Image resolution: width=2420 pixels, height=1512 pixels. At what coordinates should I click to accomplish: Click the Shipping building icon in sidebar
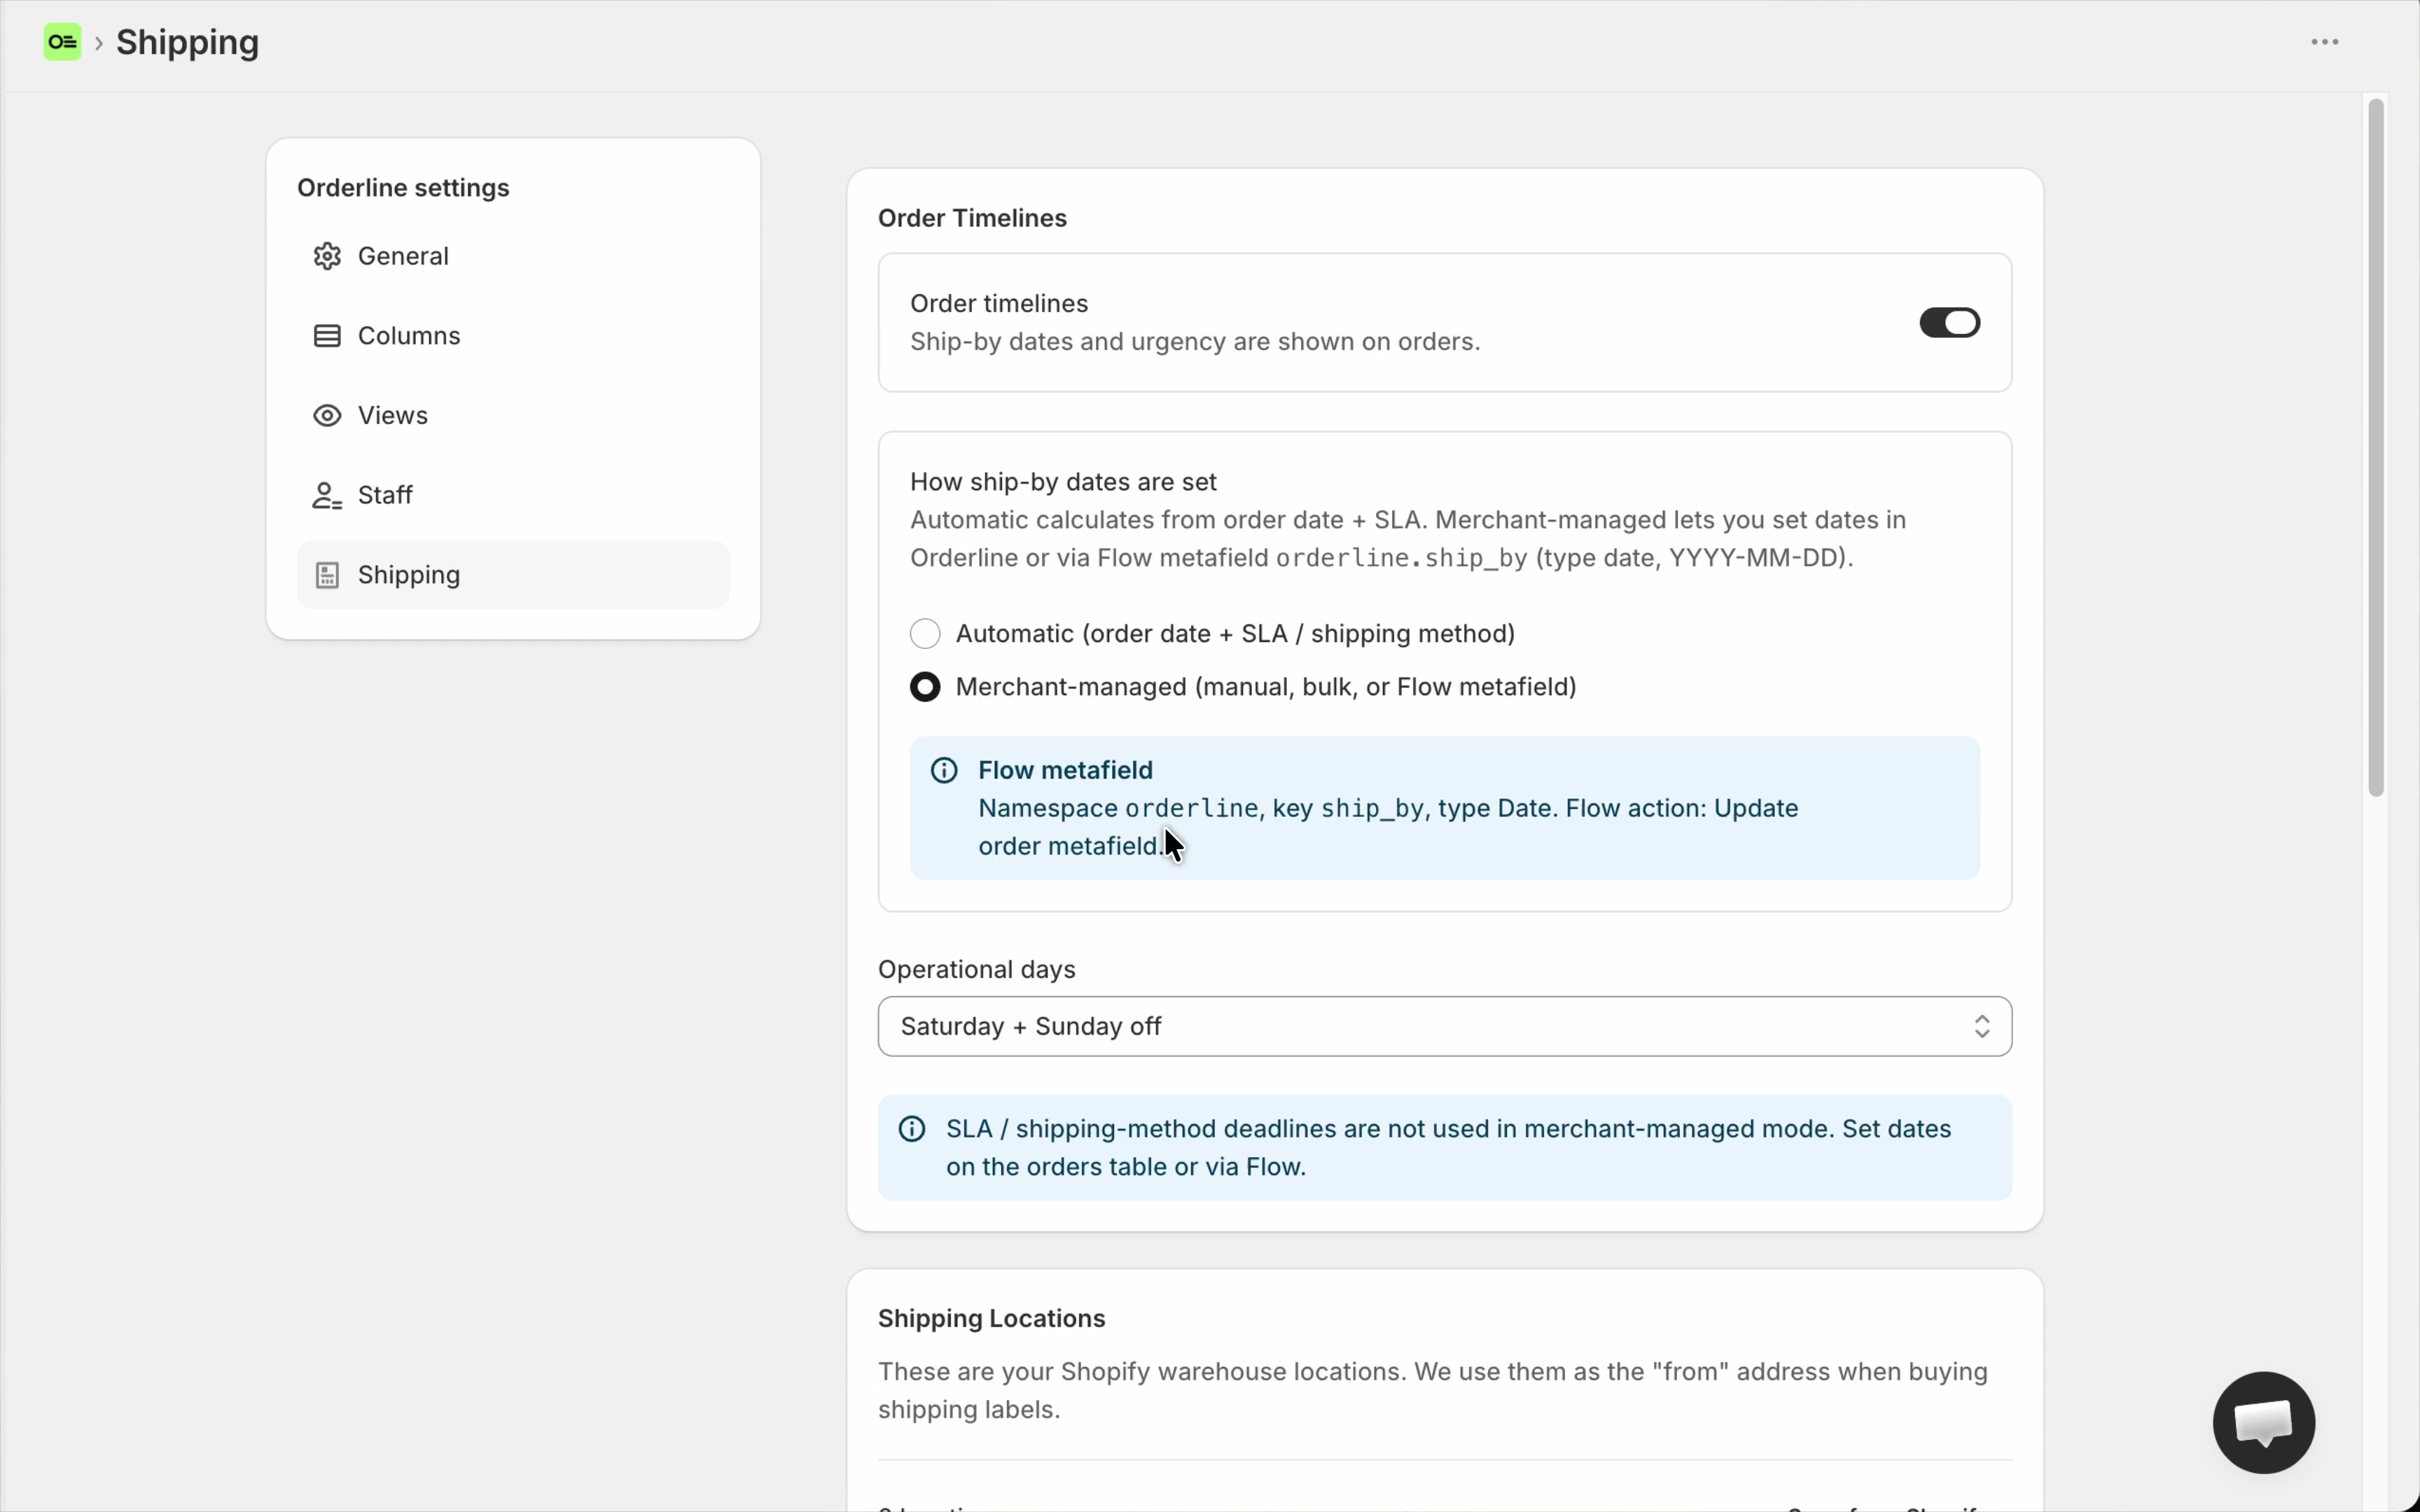(x=327, y=575)
